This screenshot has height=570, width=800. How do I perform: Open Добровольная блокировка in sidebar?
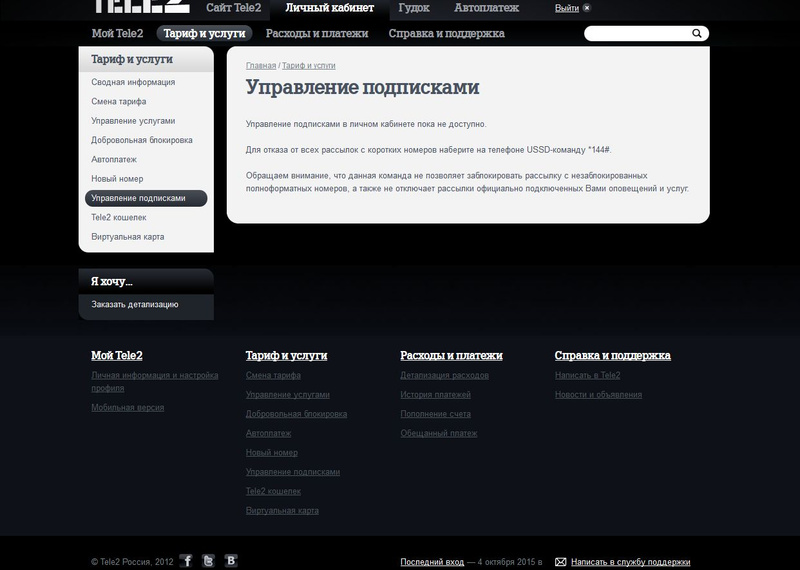[142, 140]
